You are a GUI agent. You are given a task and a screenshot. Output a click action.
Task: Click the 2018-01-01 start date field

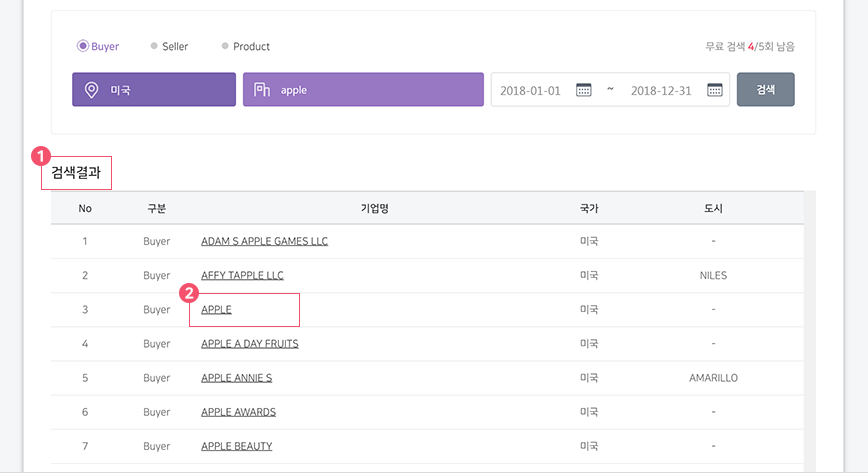[530, 91]
